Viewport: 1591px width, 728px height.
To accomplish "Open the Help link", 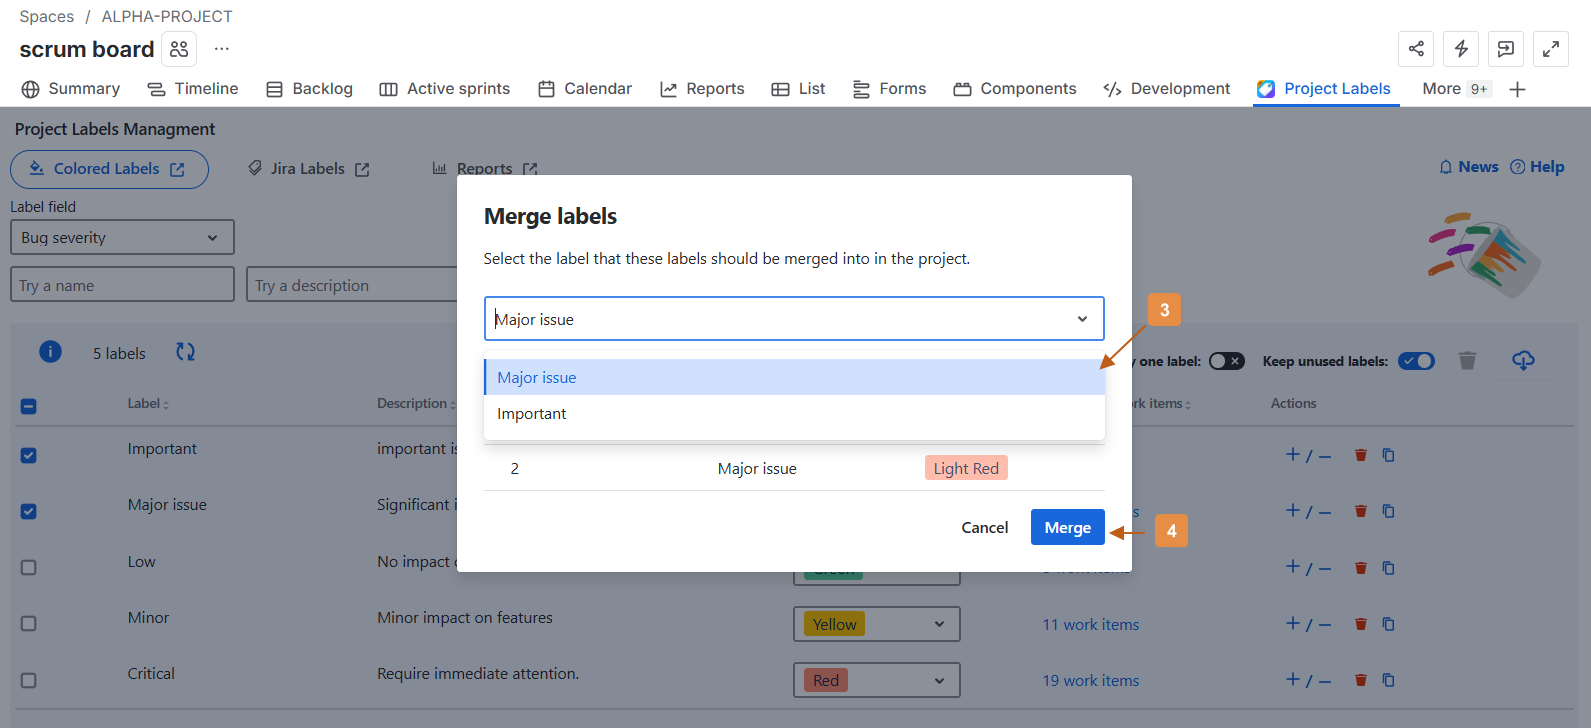I will pos(1537,167).
